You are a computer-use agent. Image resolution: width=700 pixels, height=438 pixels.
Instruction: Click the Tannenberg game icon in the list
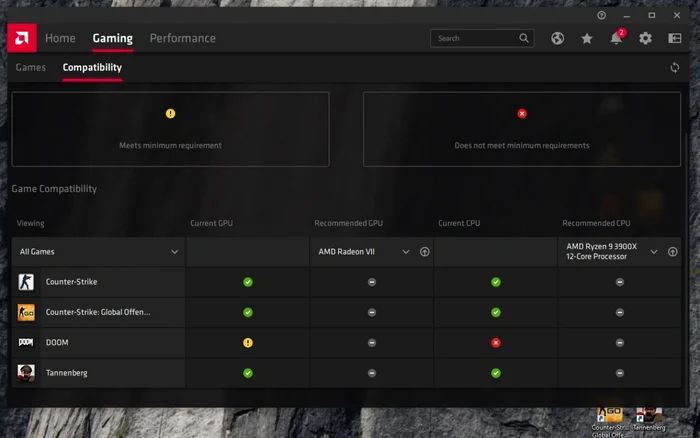click(x=26, y=373)
